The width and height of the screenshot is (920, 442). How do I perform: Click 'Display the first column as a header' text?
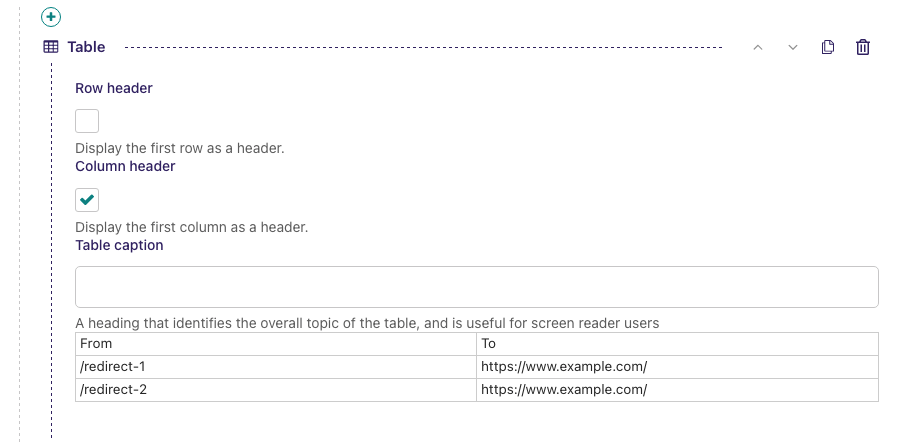(x=191, y=227)
